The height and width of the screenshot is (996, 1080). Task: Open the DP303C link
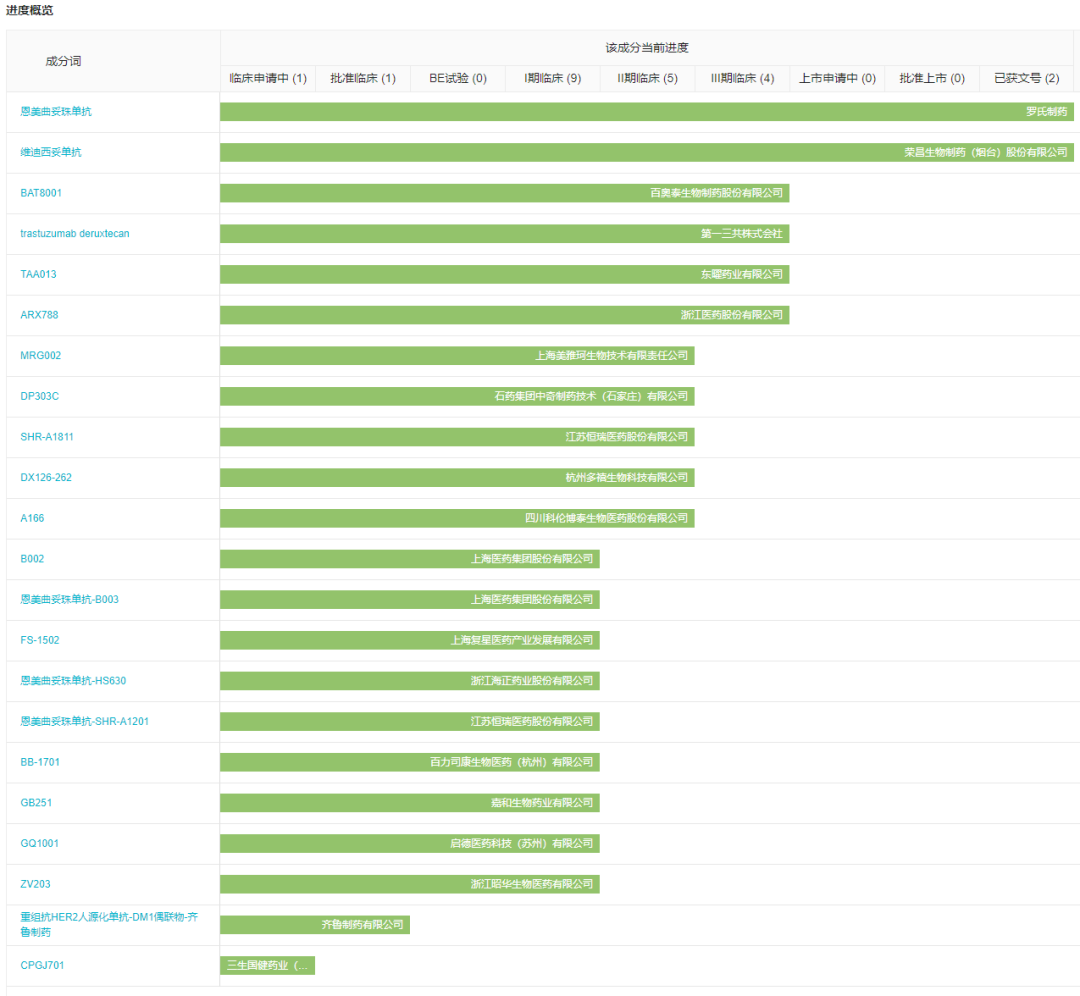pyautogui.click(x=40, y=396)
